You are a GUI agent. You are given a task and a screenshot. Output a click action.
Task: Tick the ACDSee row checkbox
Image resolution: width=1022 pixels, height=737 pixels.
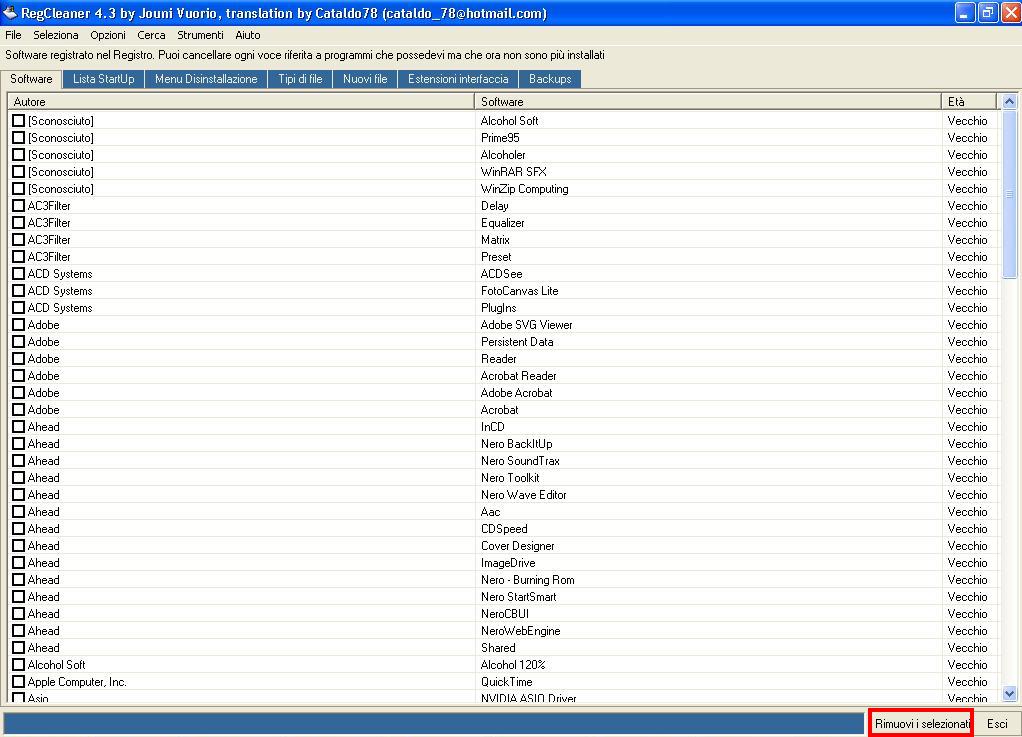pos(18,274)
